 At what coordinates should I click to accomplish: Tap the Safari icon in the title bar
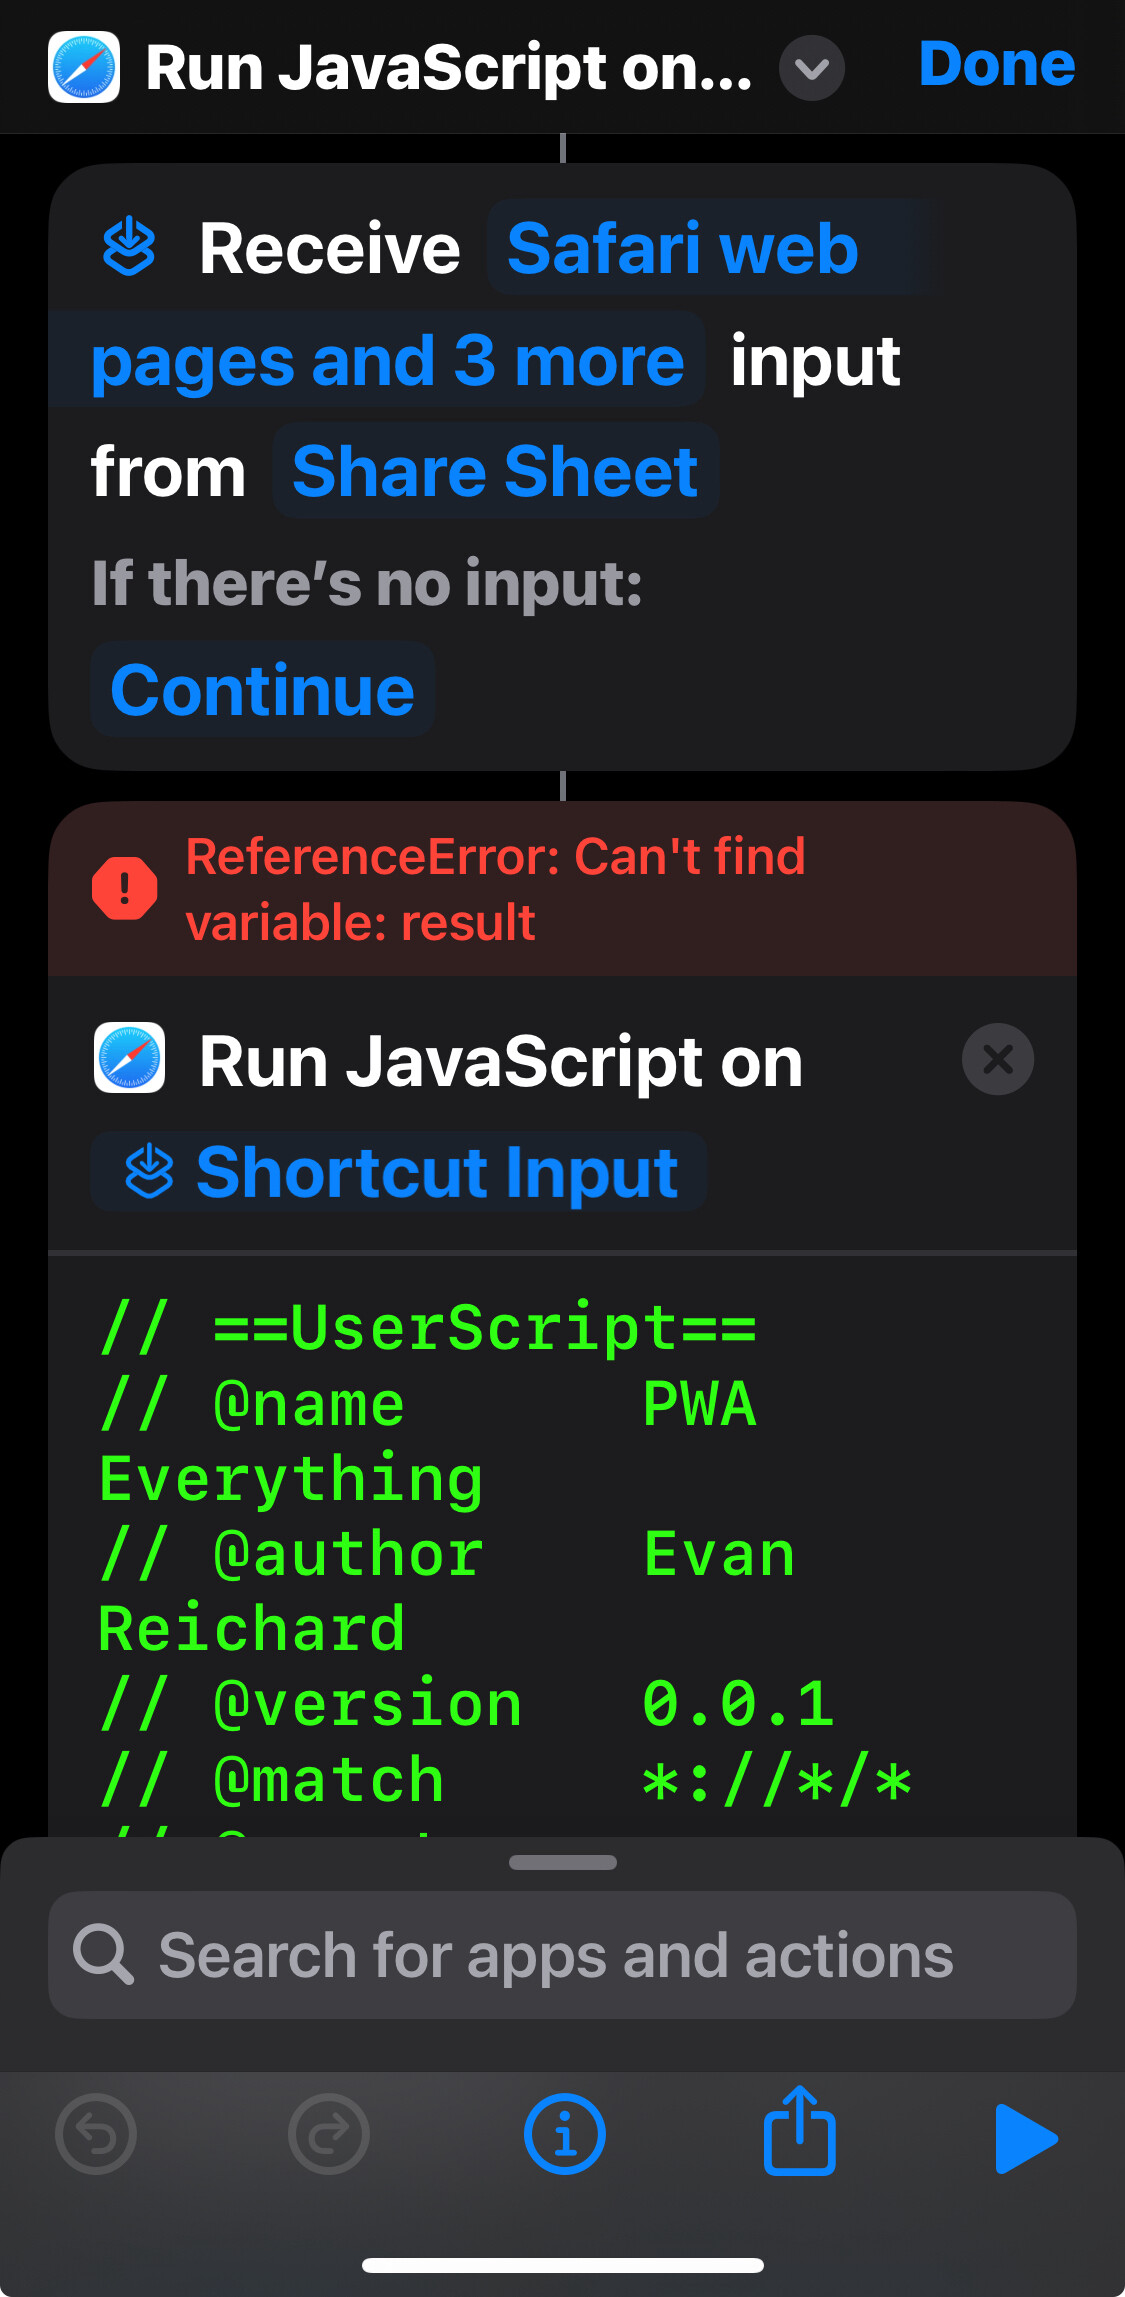click(x=84, y=67)
